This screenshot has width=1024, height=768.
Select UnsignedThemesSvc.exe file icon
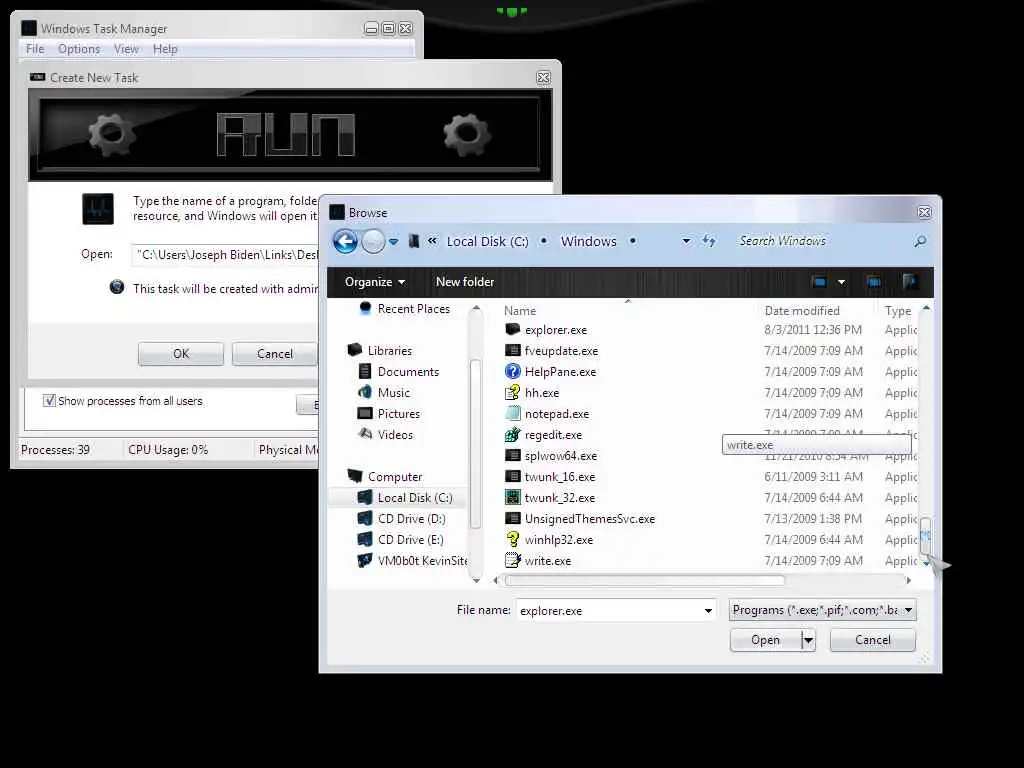(x=513, y=519)
